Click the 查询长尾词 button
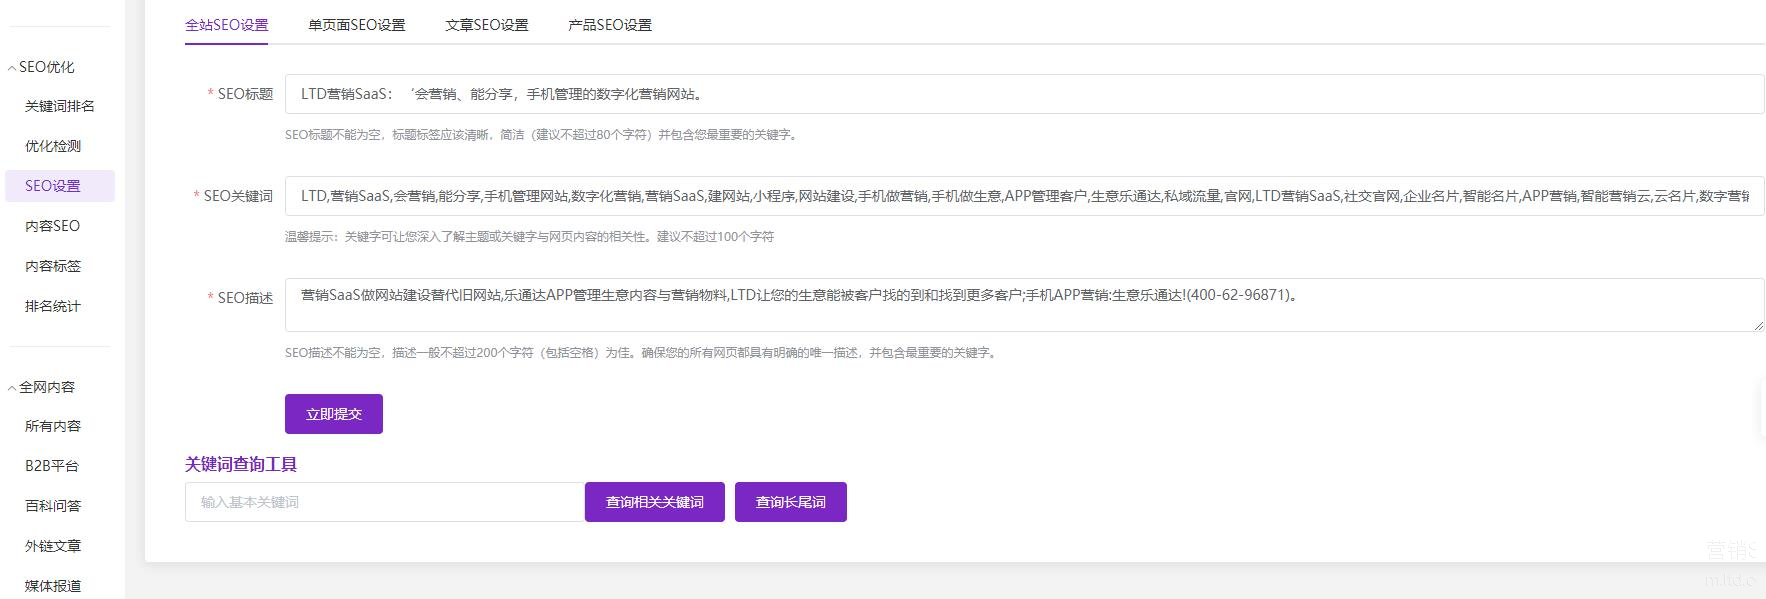 click(x=791, y=502)
